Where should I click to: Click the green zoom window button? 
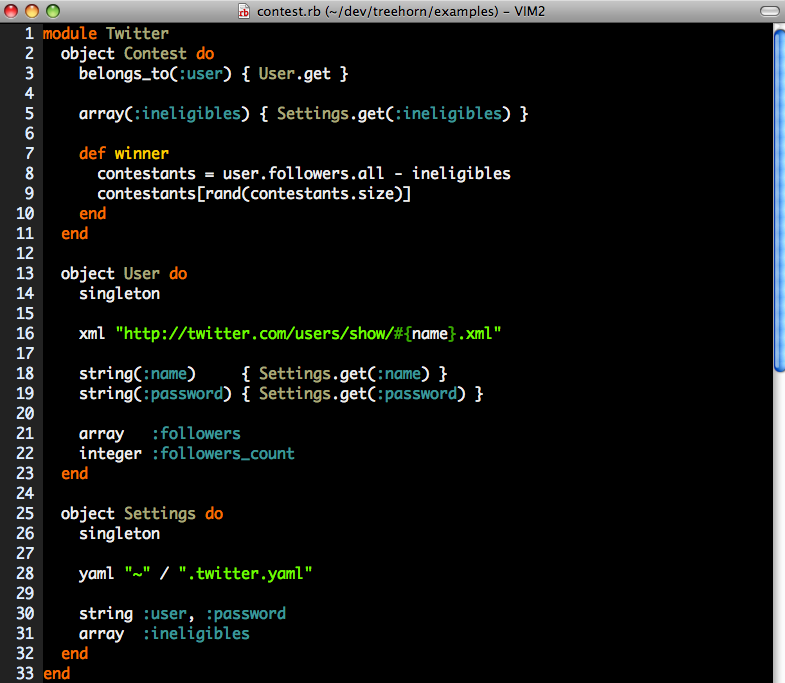53,11
